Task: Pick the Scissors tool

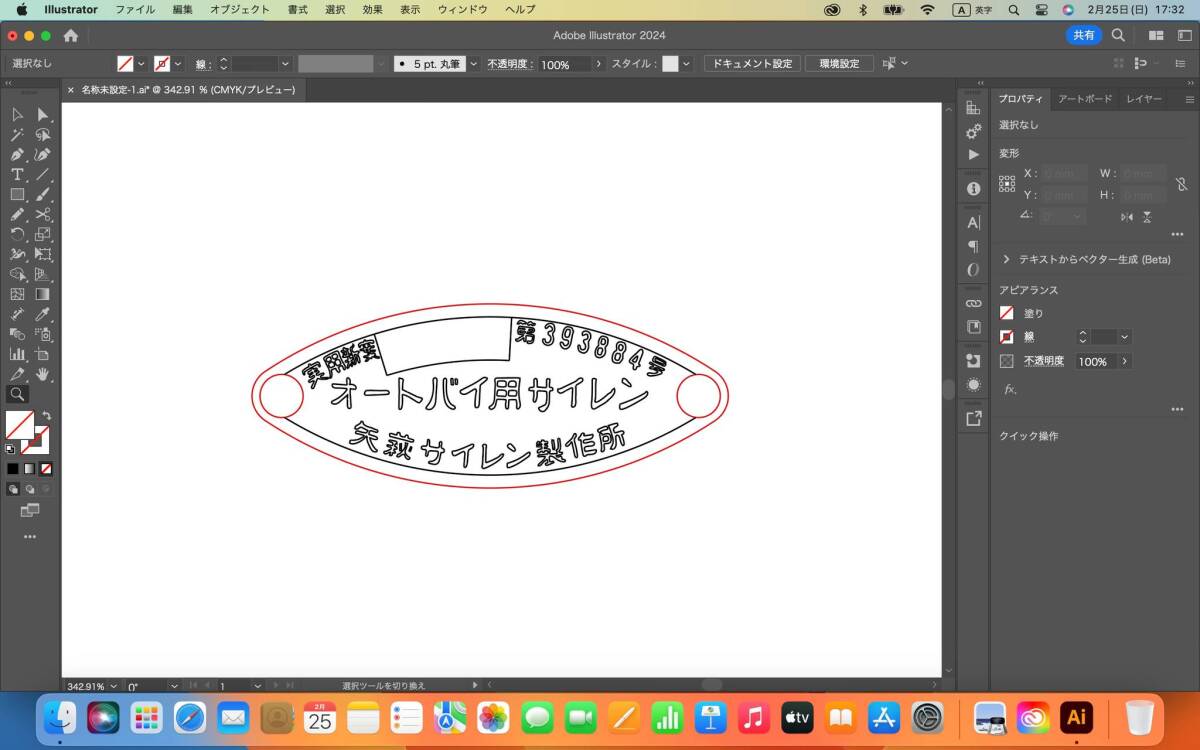Action: click(x=43, y=214)
